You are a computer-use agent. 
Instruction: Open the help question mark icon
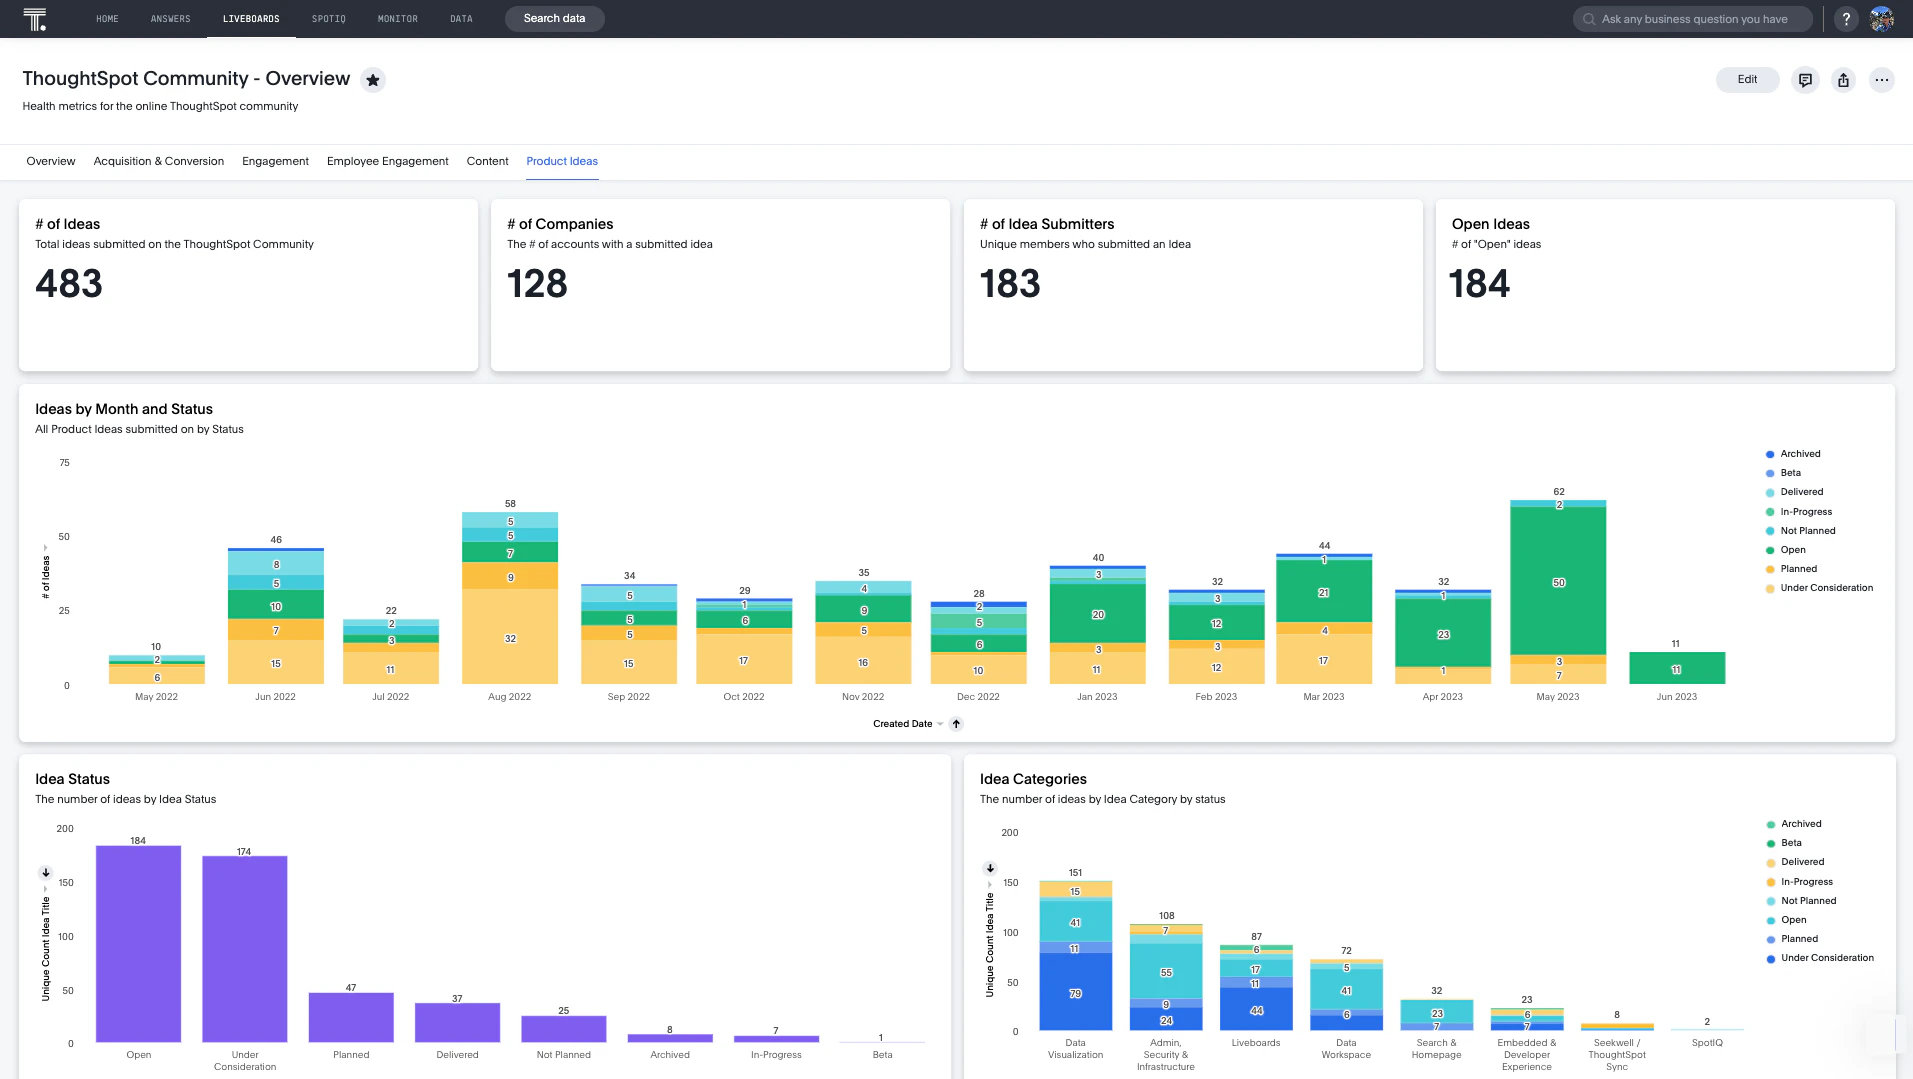(x=1846, y=19)
